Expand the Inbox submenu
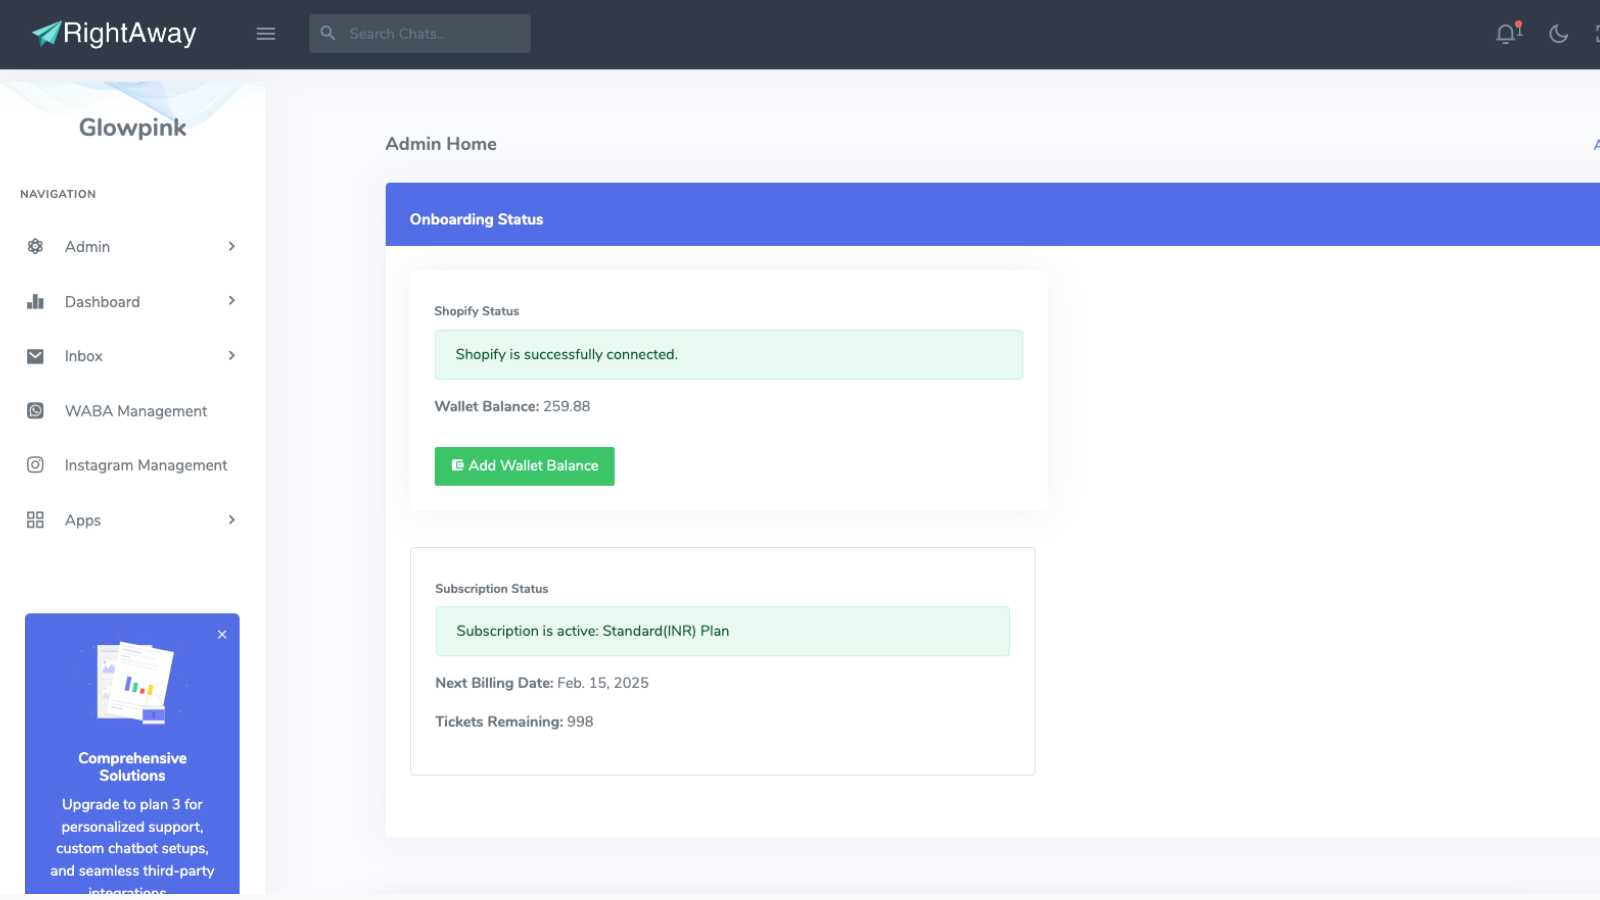 (x=231, y=355)
